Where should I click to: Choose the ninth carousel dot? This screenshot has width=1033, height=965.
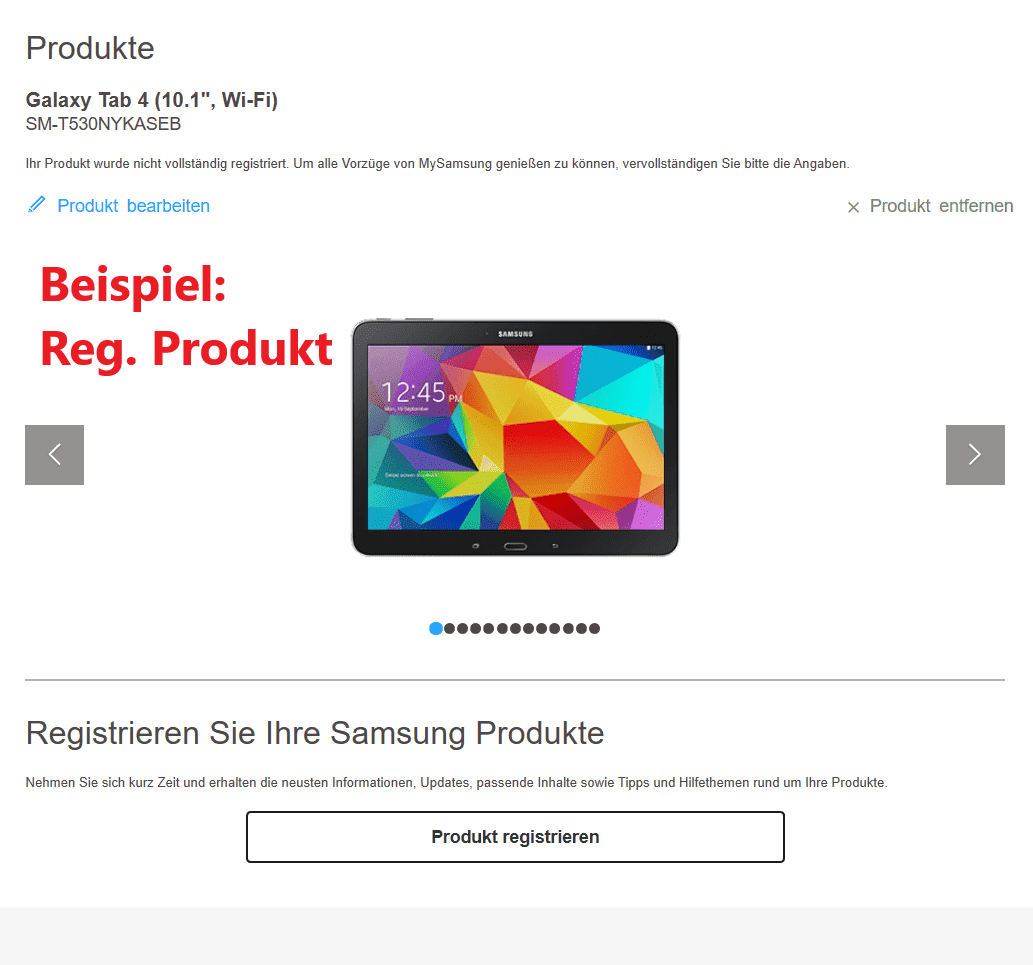point(542,628)
